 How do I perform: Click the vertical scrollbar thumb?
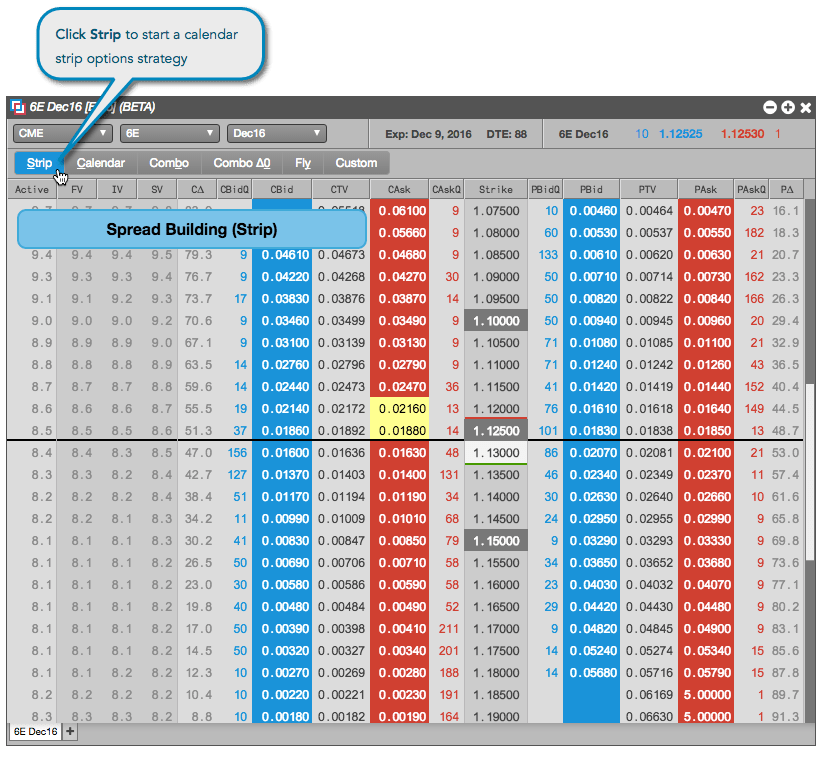tap(810, 472)
